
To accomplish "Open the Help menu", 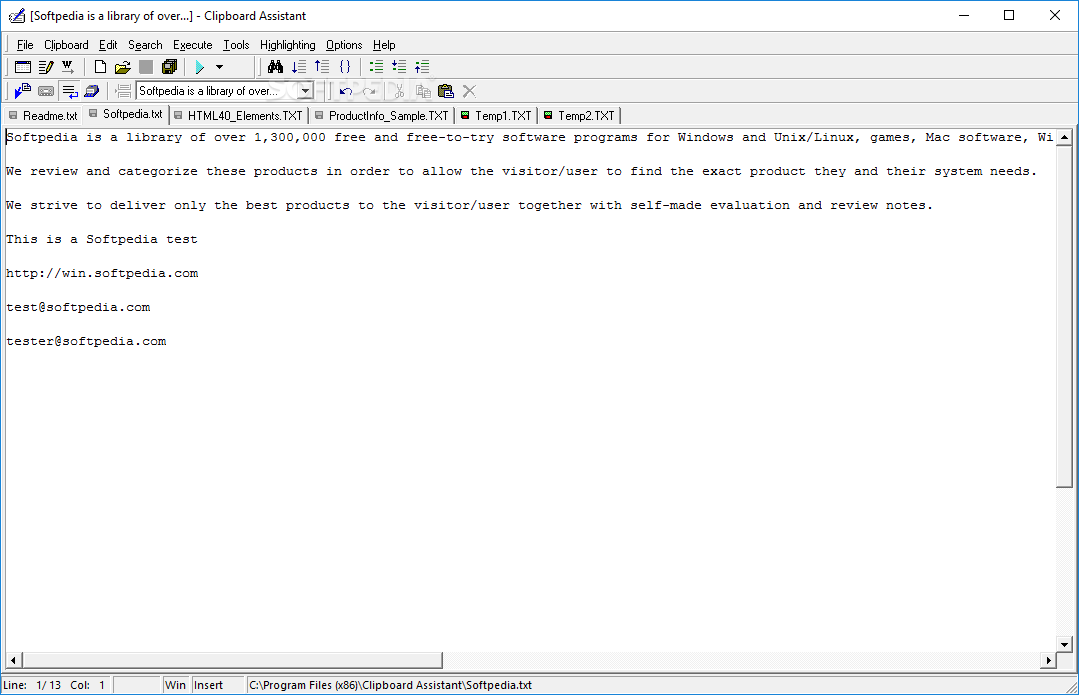I will (384, 45).
